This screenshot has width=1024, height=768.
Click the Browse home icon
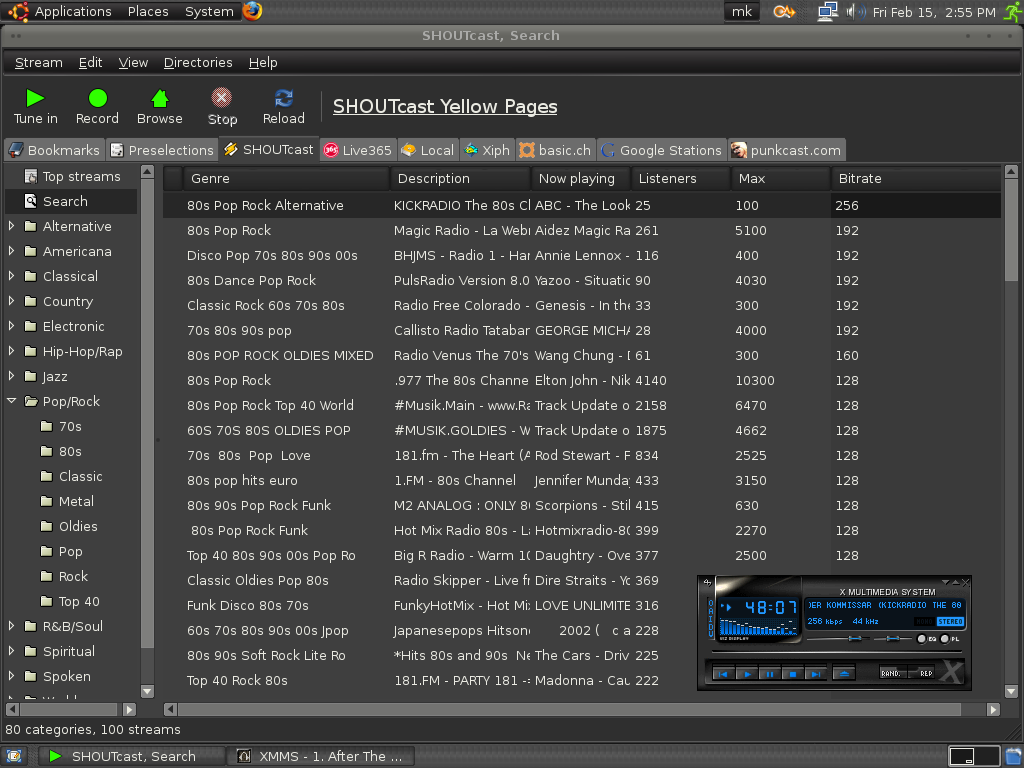[159, 98]
